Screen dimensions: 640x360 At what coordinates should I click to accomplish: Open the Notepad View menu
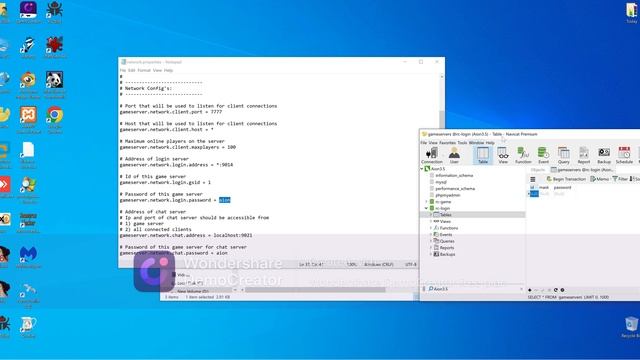click(x=157, y=70)
